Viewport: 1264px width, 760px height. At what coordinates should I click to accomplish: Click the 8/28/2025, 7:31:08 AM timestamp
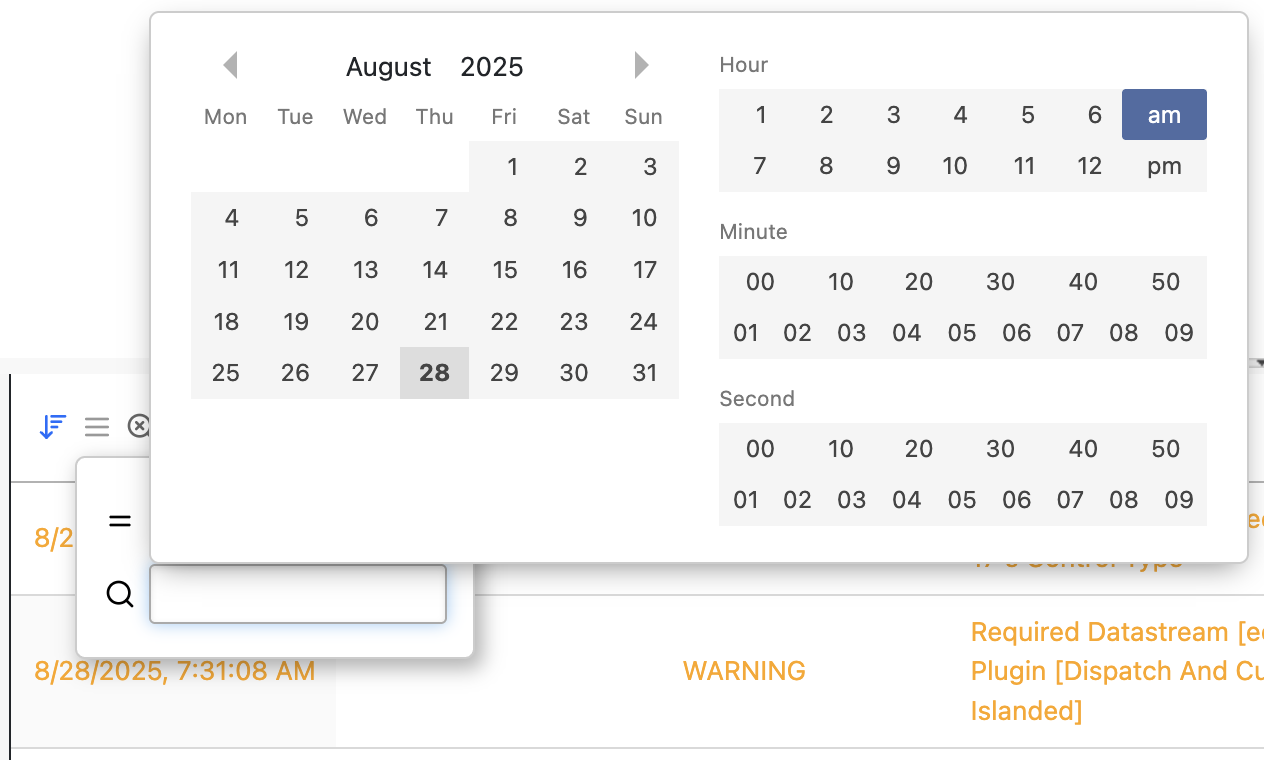point(175,671)
